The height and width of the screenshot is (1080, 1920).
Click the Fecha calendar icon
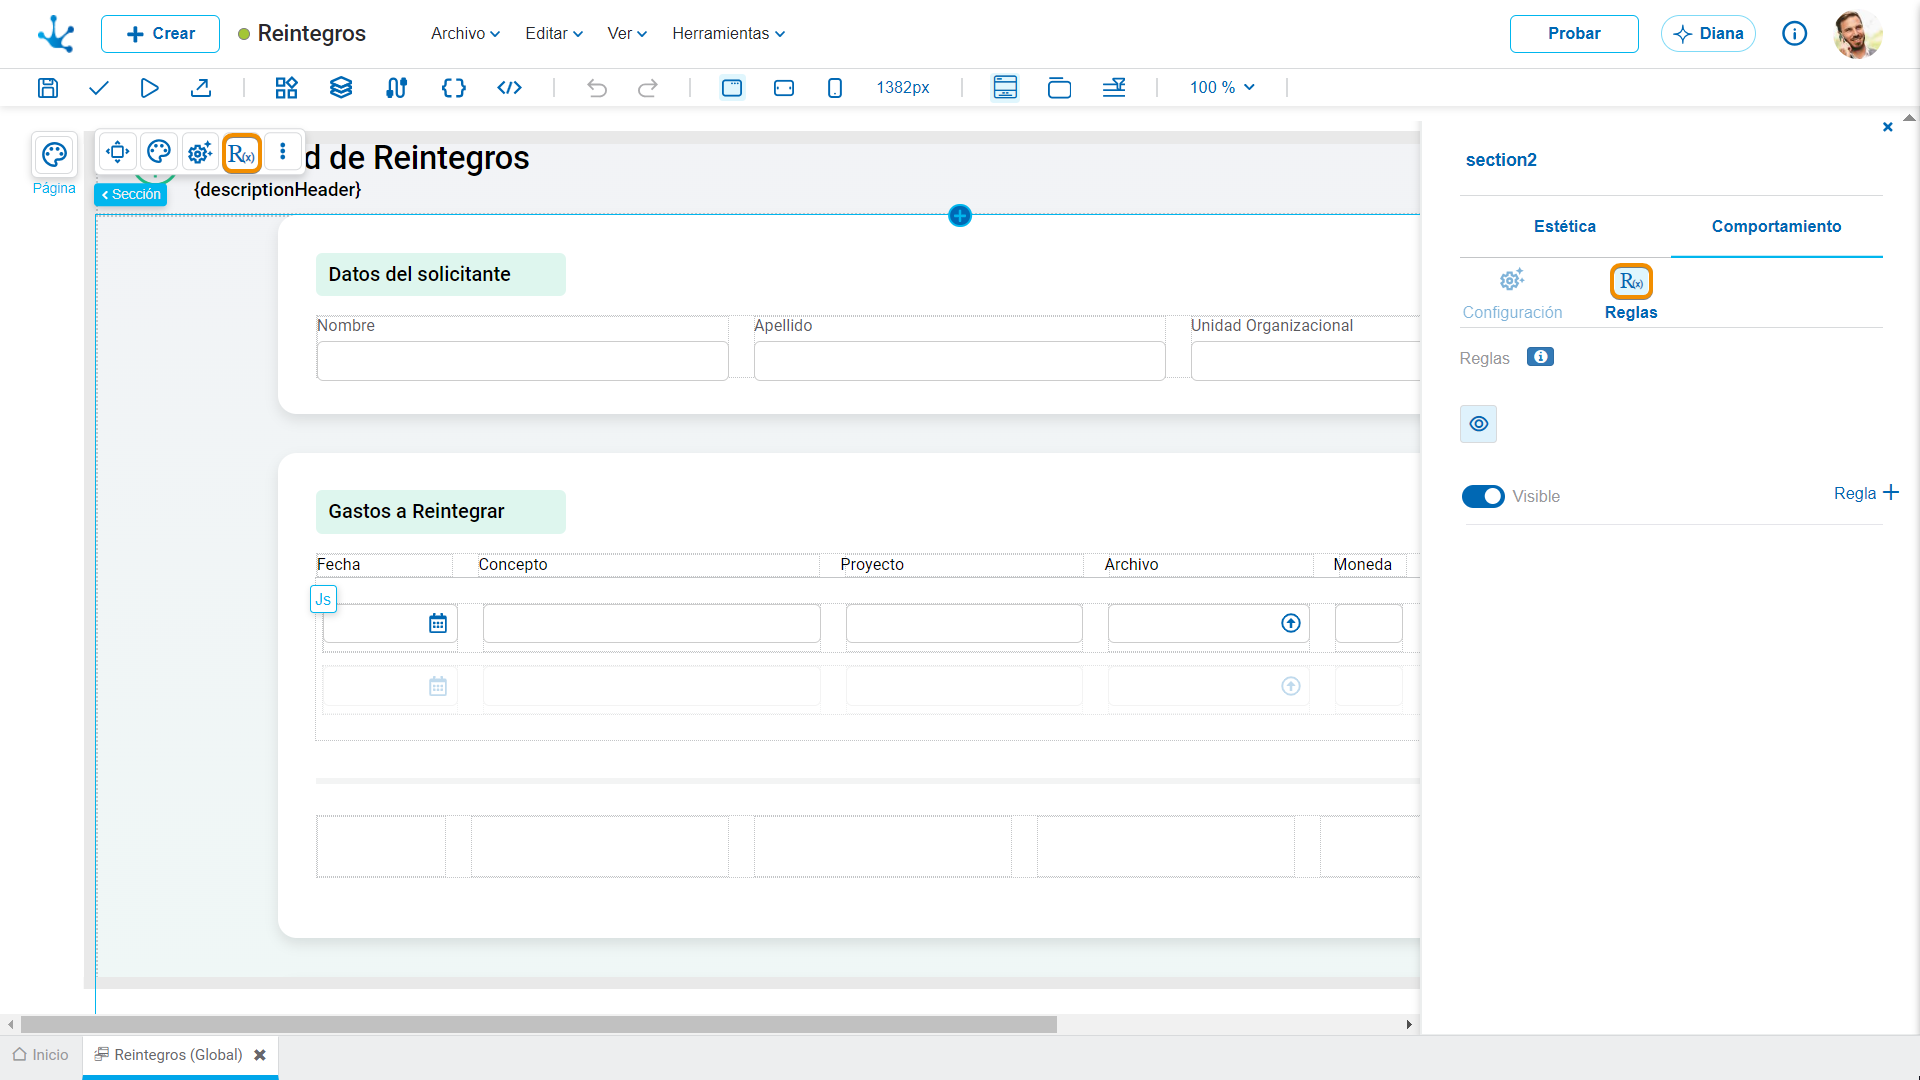click(x=438, y=624)
